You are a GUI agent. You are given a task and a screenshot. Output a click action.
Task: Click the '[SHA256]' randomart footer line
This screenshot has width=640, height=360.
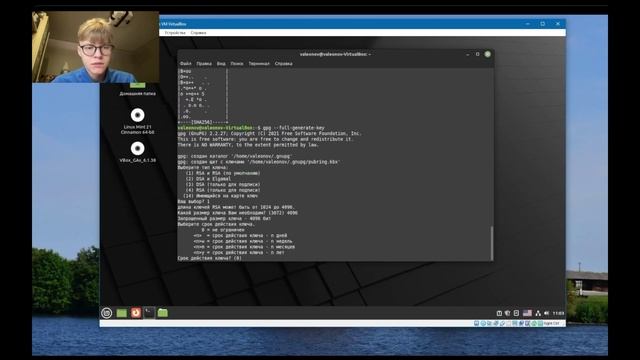(203, 122)
